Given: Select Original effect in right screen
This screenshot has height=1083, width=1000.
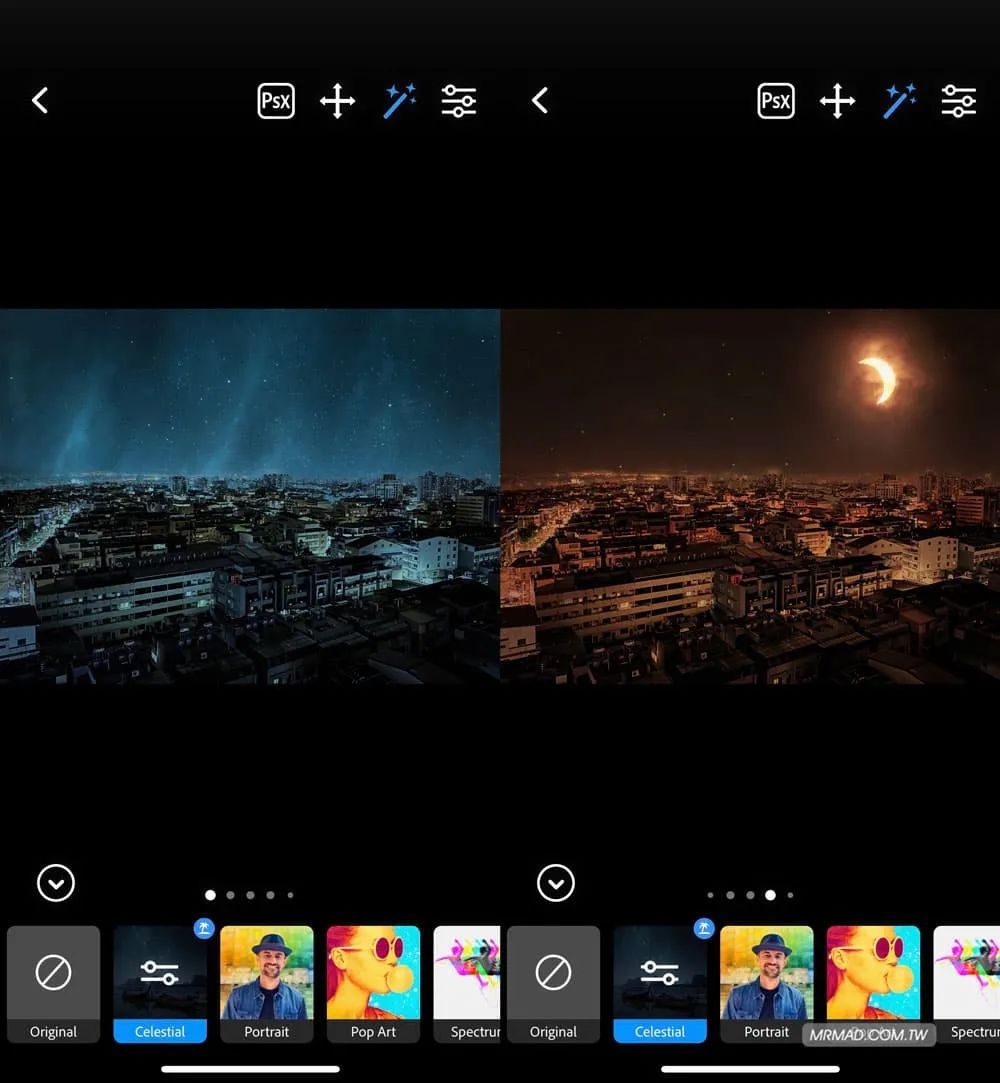Looking at the screenshot, I should tap(553, 984).
